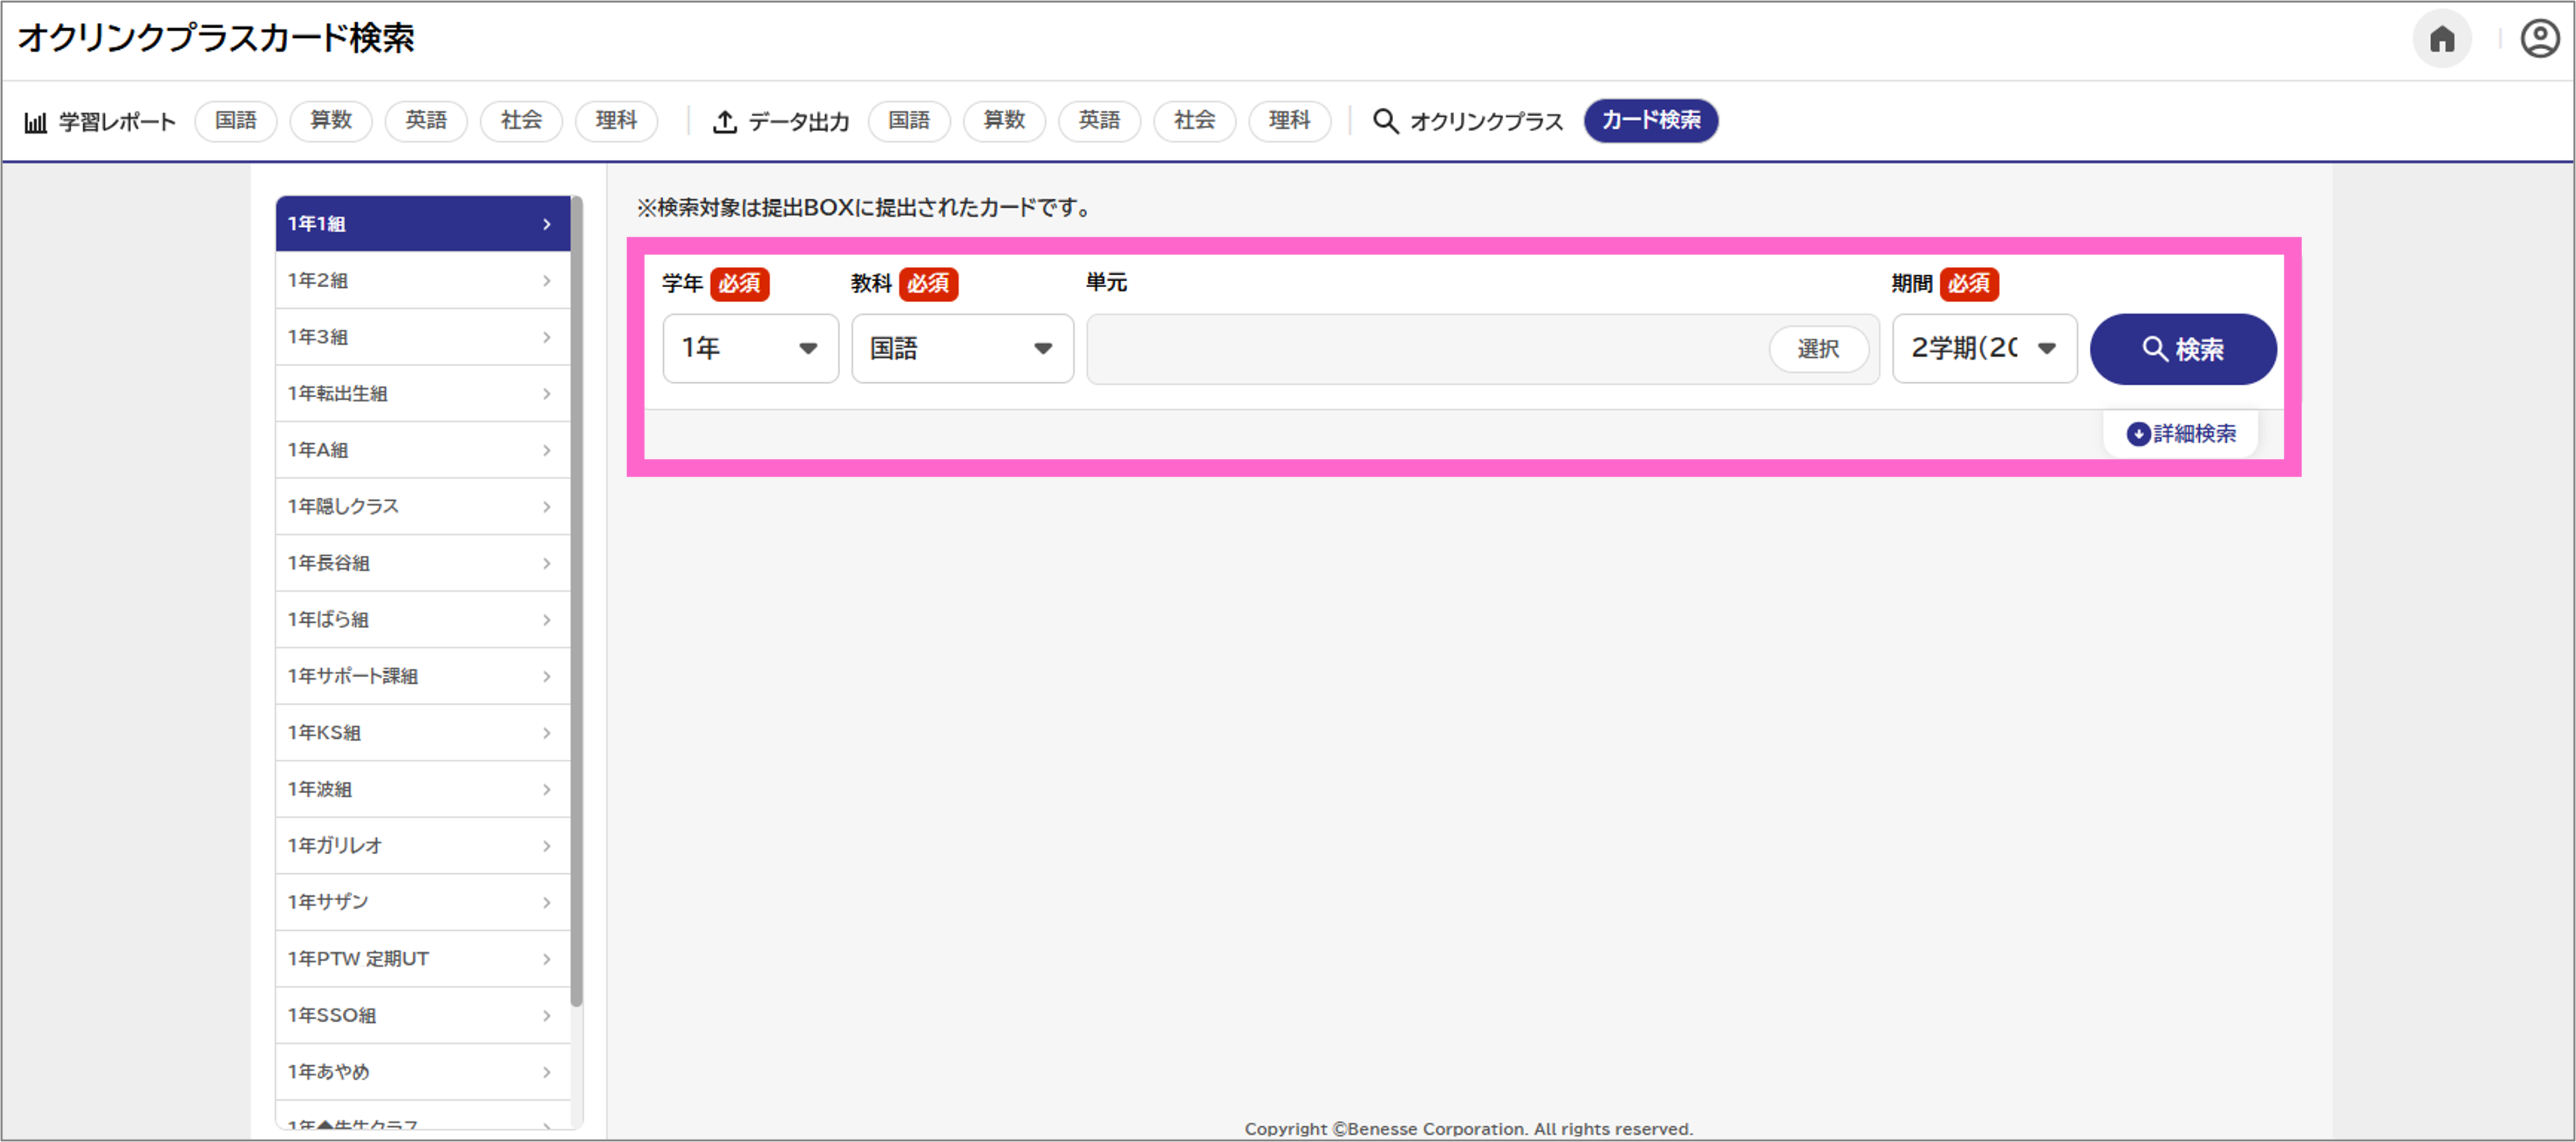Viewport: 2576px width, 1142px height.
Task: Switch to the カード検索 tab
Action: (1650, 120)
